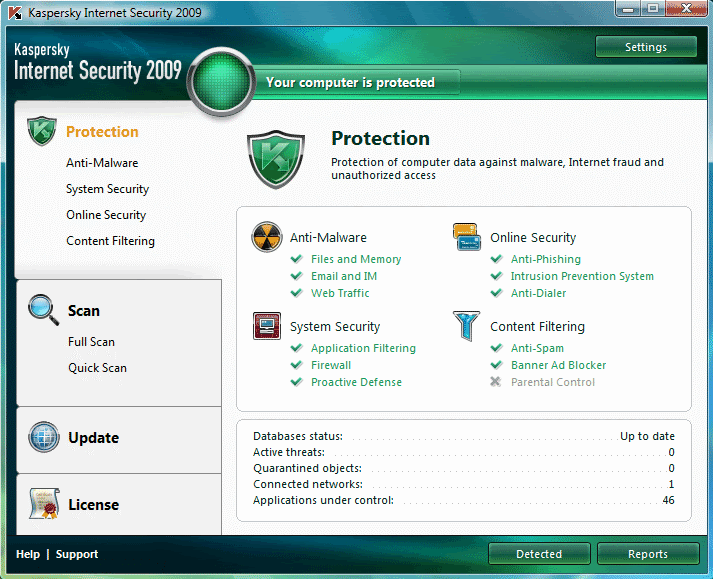
Task: Start Full Scan from the sidebar
Action: pos(91,342)
